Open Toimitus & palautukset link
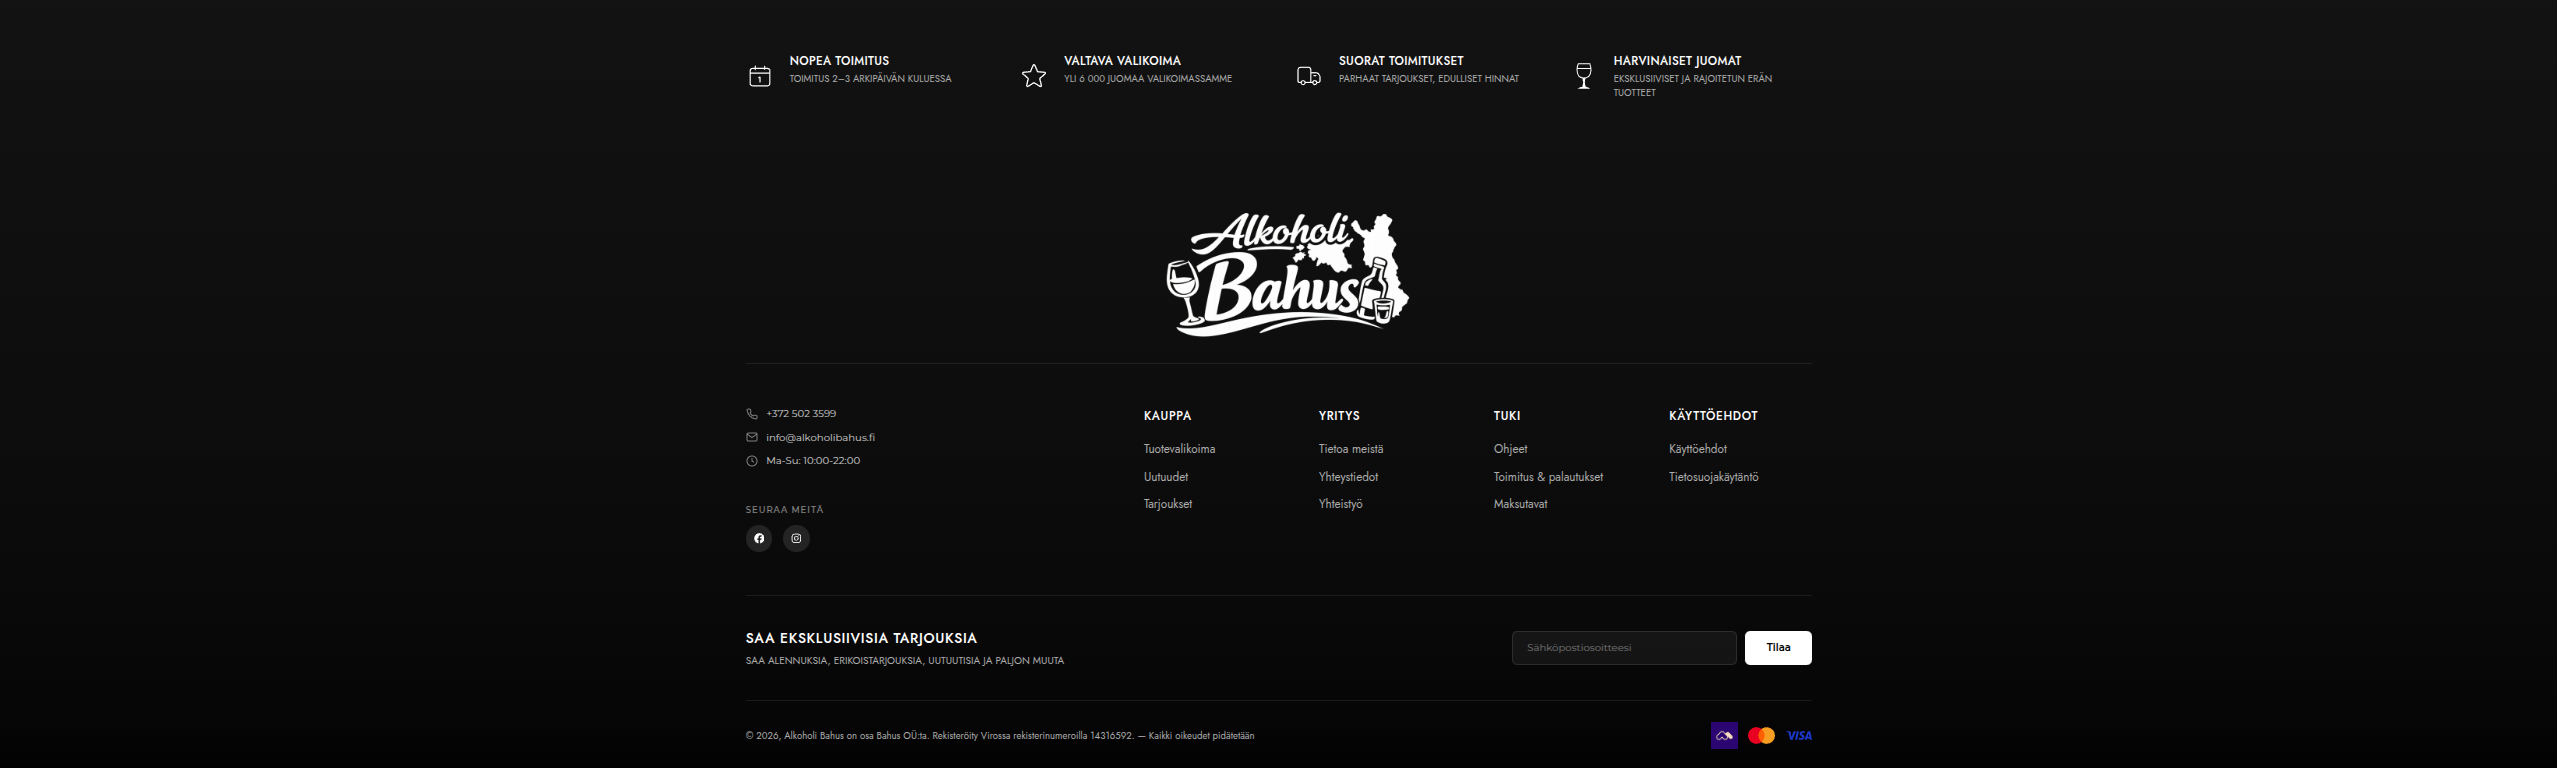The width and height of the screenshot is (2557, 768). pyautogui.click(x=1548, y=477)
